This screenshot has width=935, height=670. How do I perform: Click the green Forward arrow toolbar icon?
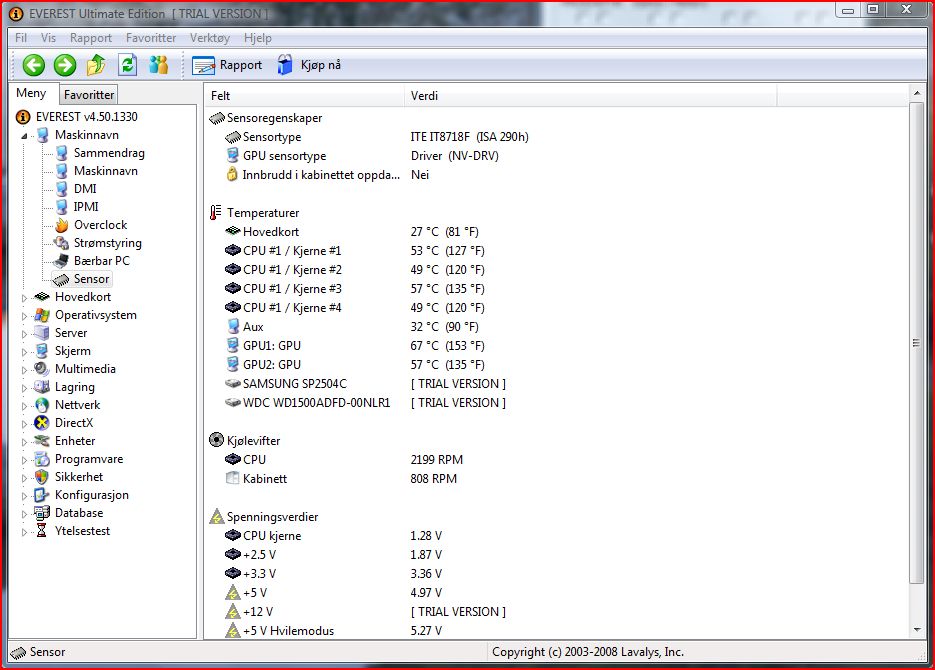pyautogui.click(x=65, y=65)
